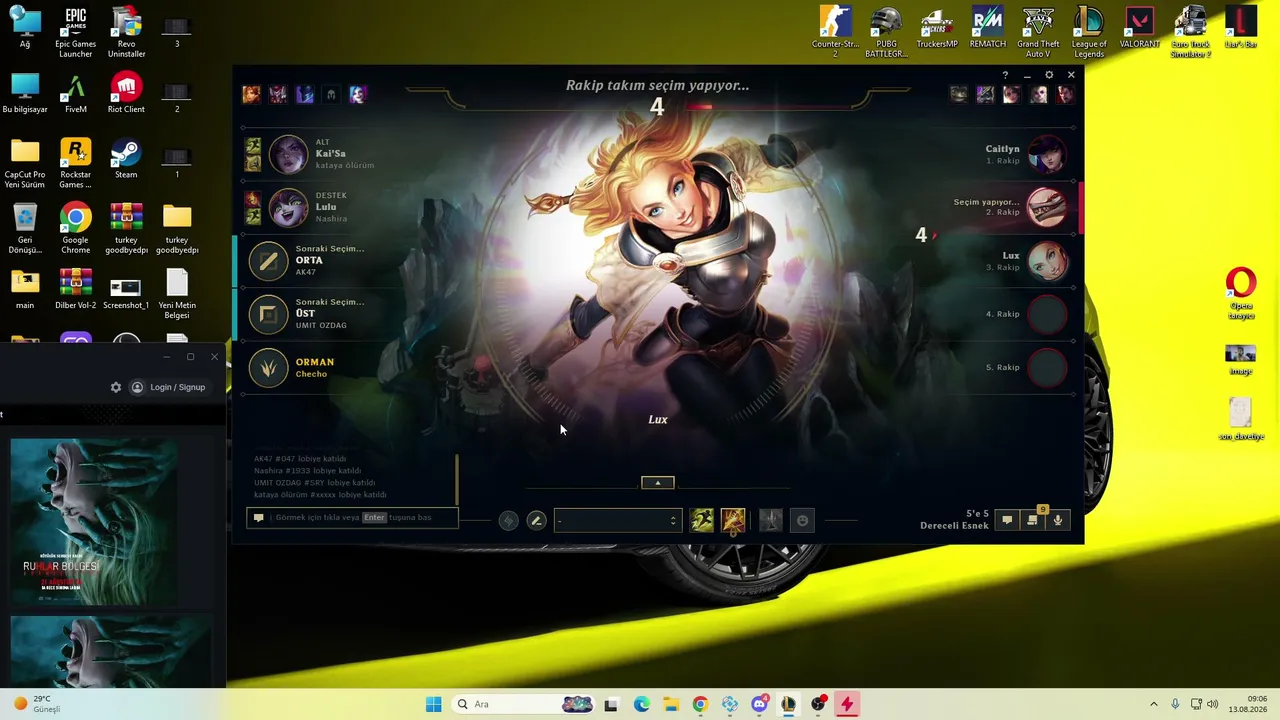Screen dimensions: 1280x720
Task: Open League client help question mark
Action: coord(1005,75)
